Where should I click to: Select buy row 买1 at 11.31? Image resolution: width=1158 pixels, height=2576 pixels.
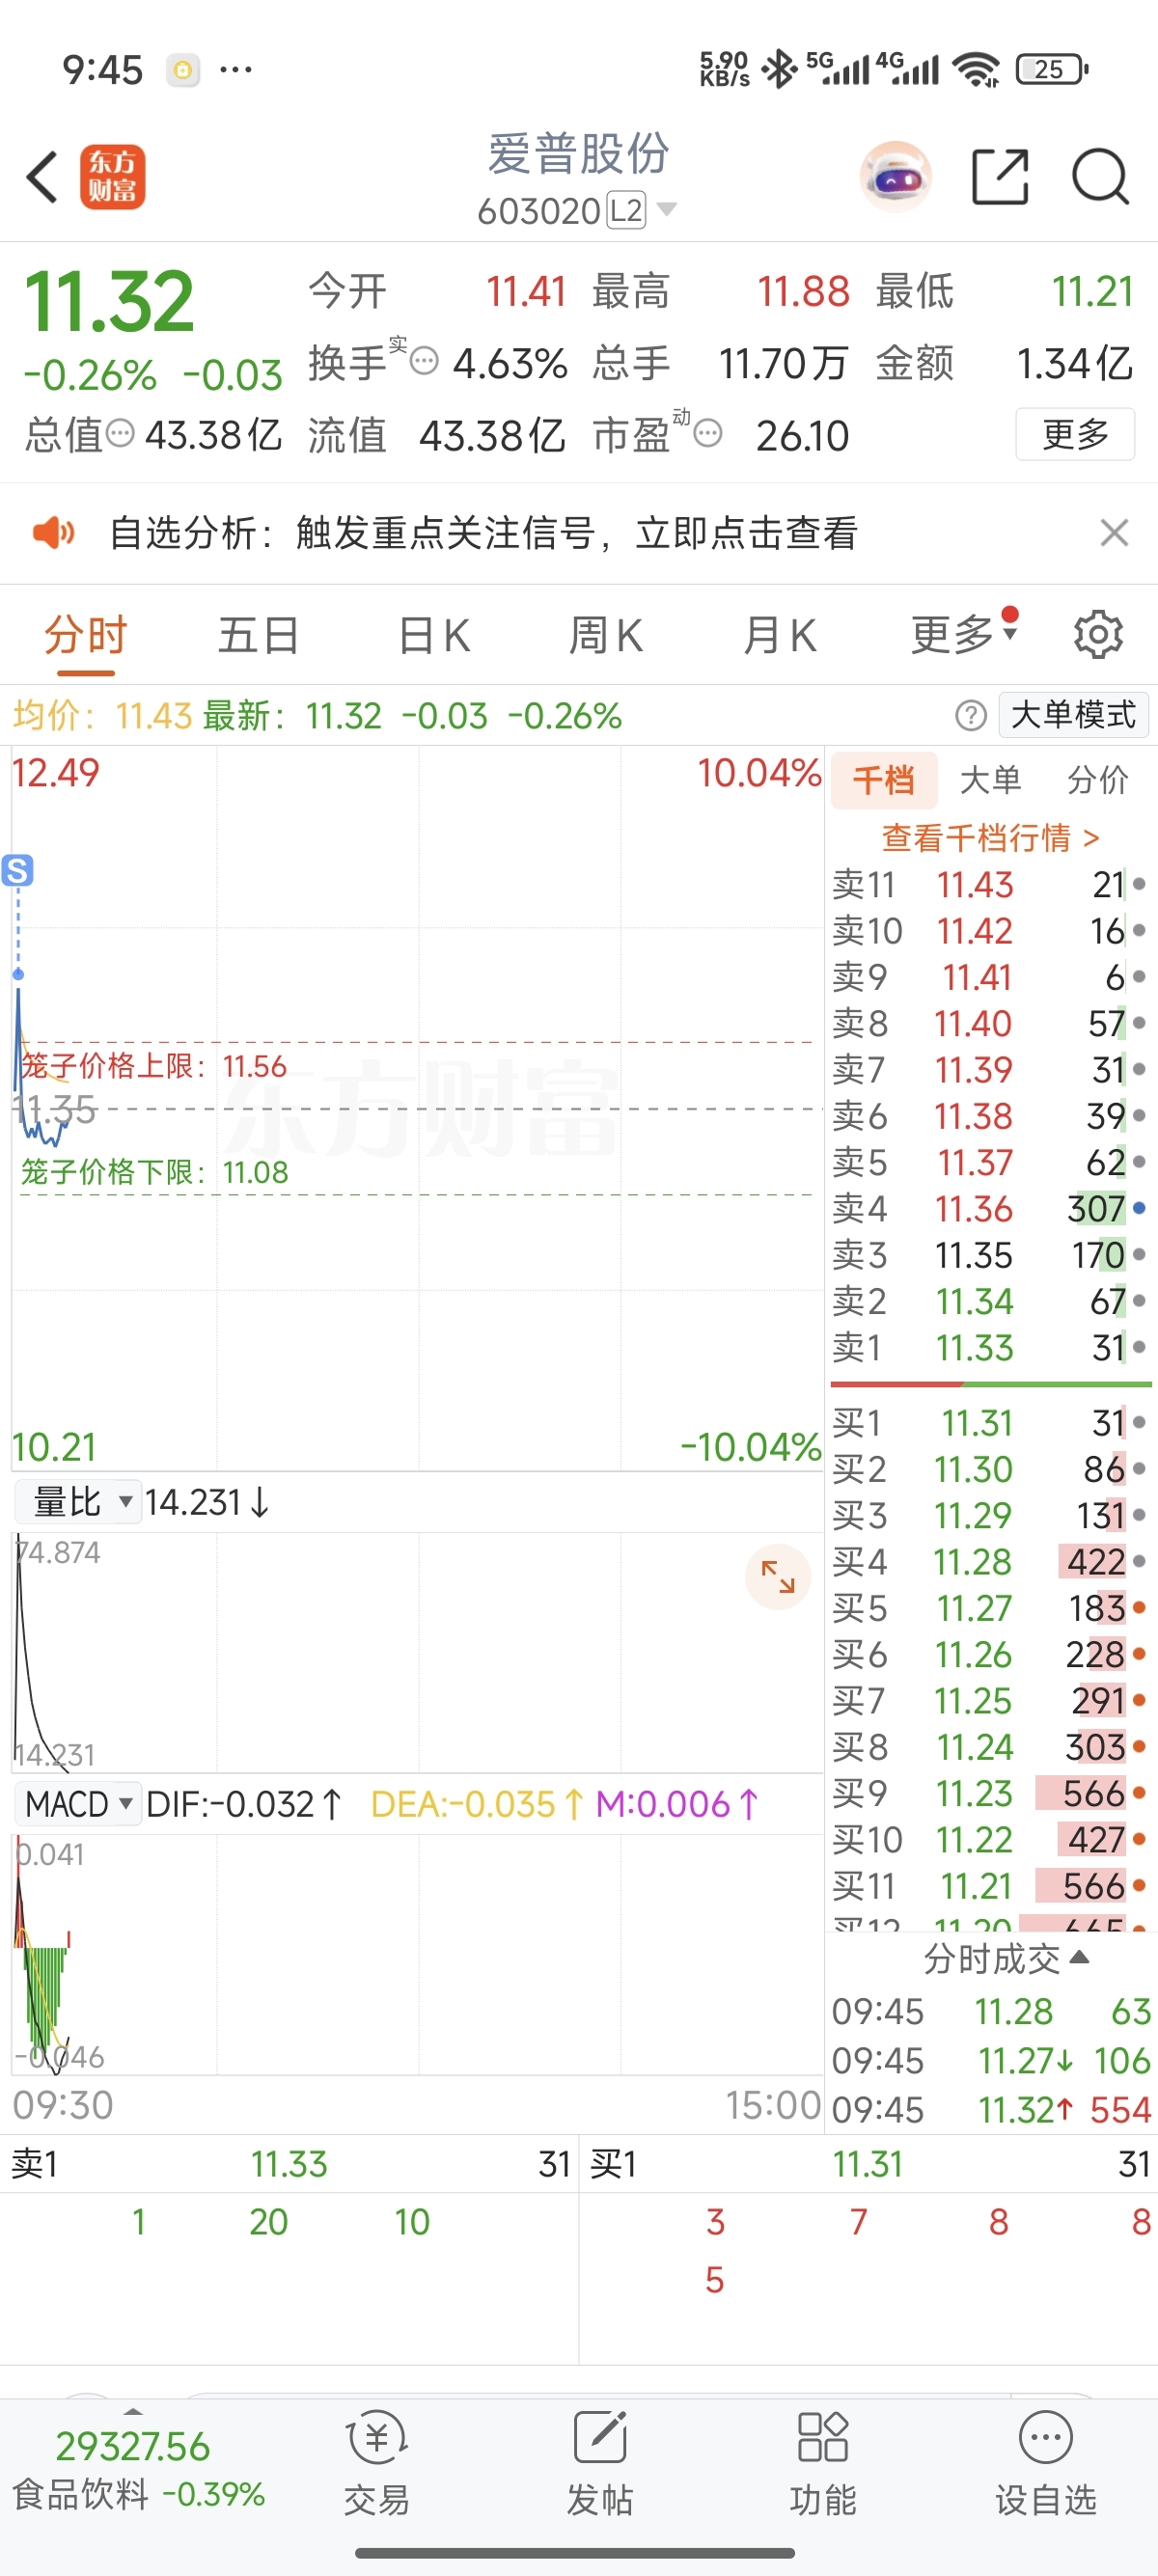[990, 1423]
